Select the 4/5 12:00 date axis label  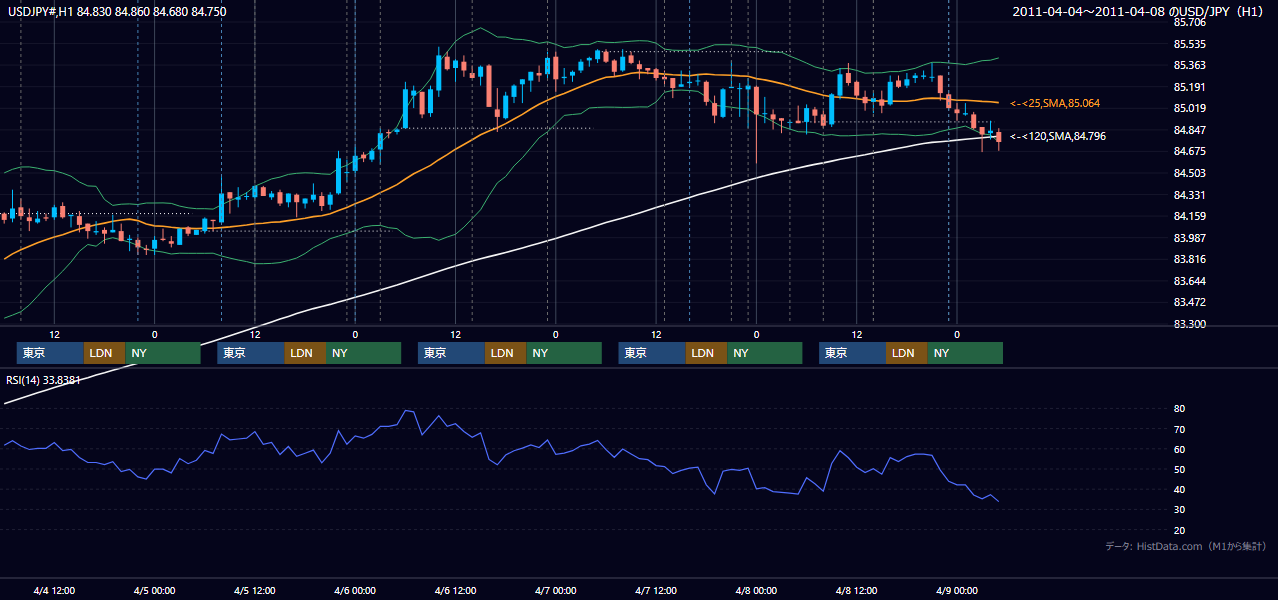coord(255,591)
